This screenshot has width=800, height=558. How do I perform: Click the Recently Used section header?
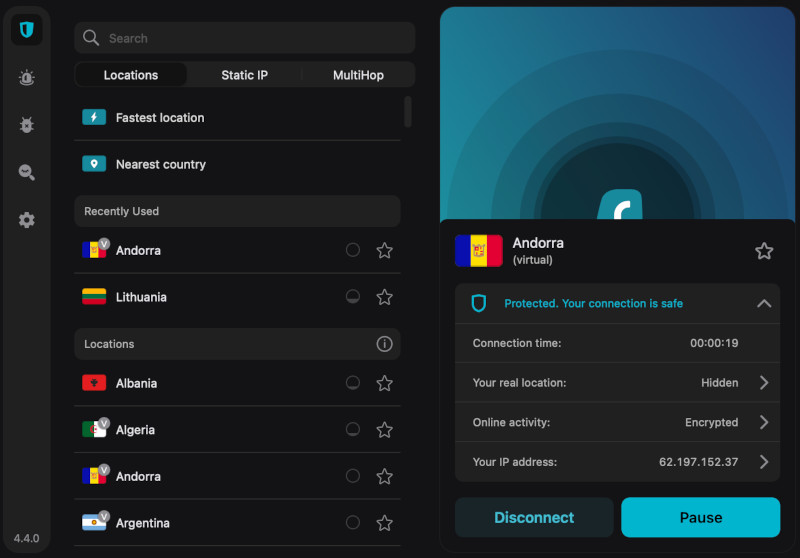[x=237, y=211]
